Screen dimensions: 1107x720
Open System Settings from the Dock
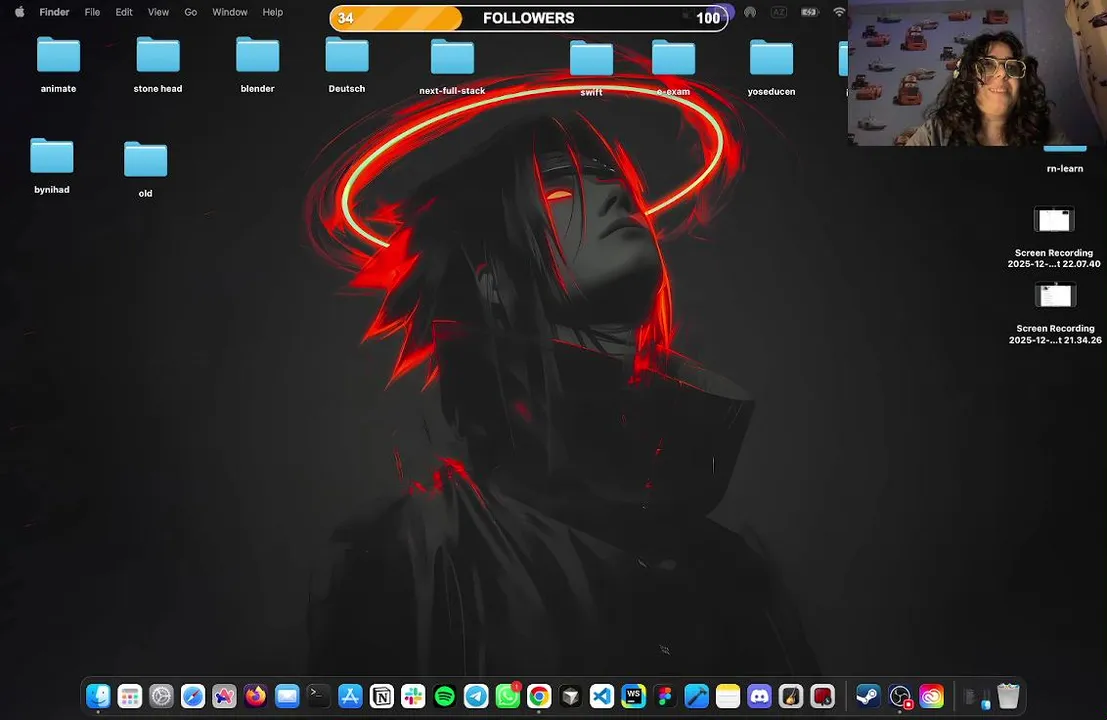coord(161,697)
